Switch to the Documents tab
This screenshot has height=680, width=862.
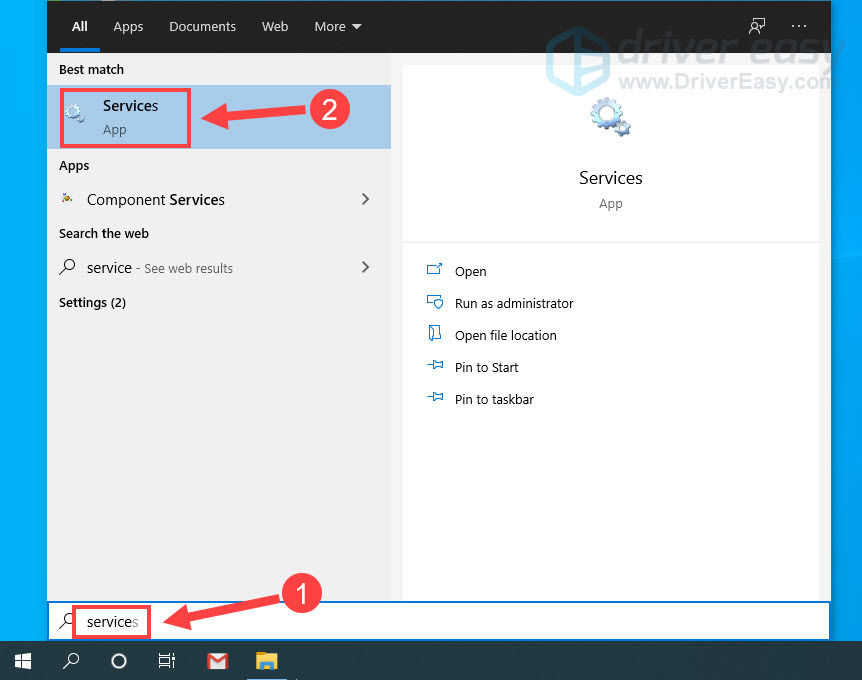coord(202,27)
